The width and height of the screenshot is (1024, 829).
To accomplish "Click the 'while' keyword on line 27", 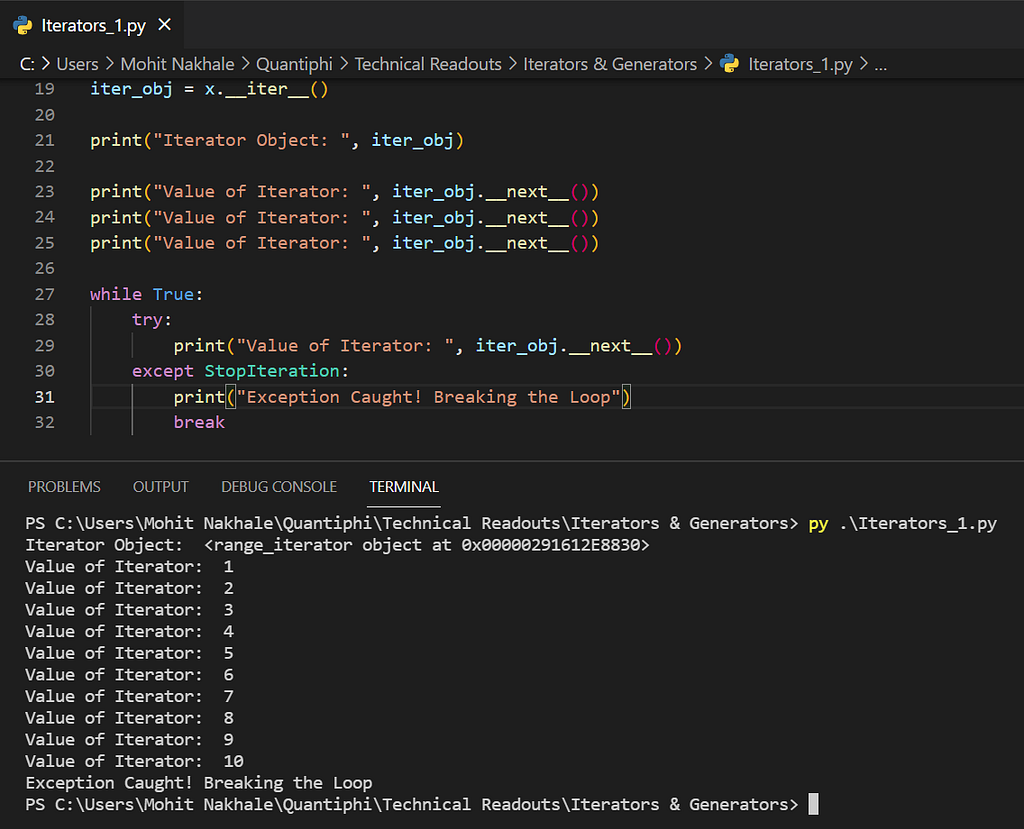I will click(x=116, y=295).
